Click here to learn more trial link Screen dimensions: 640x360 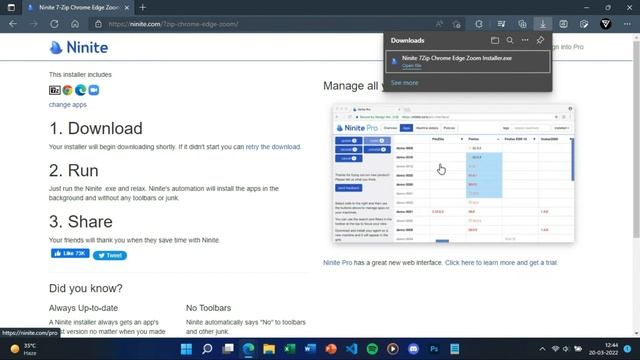[x=501, y=262]
